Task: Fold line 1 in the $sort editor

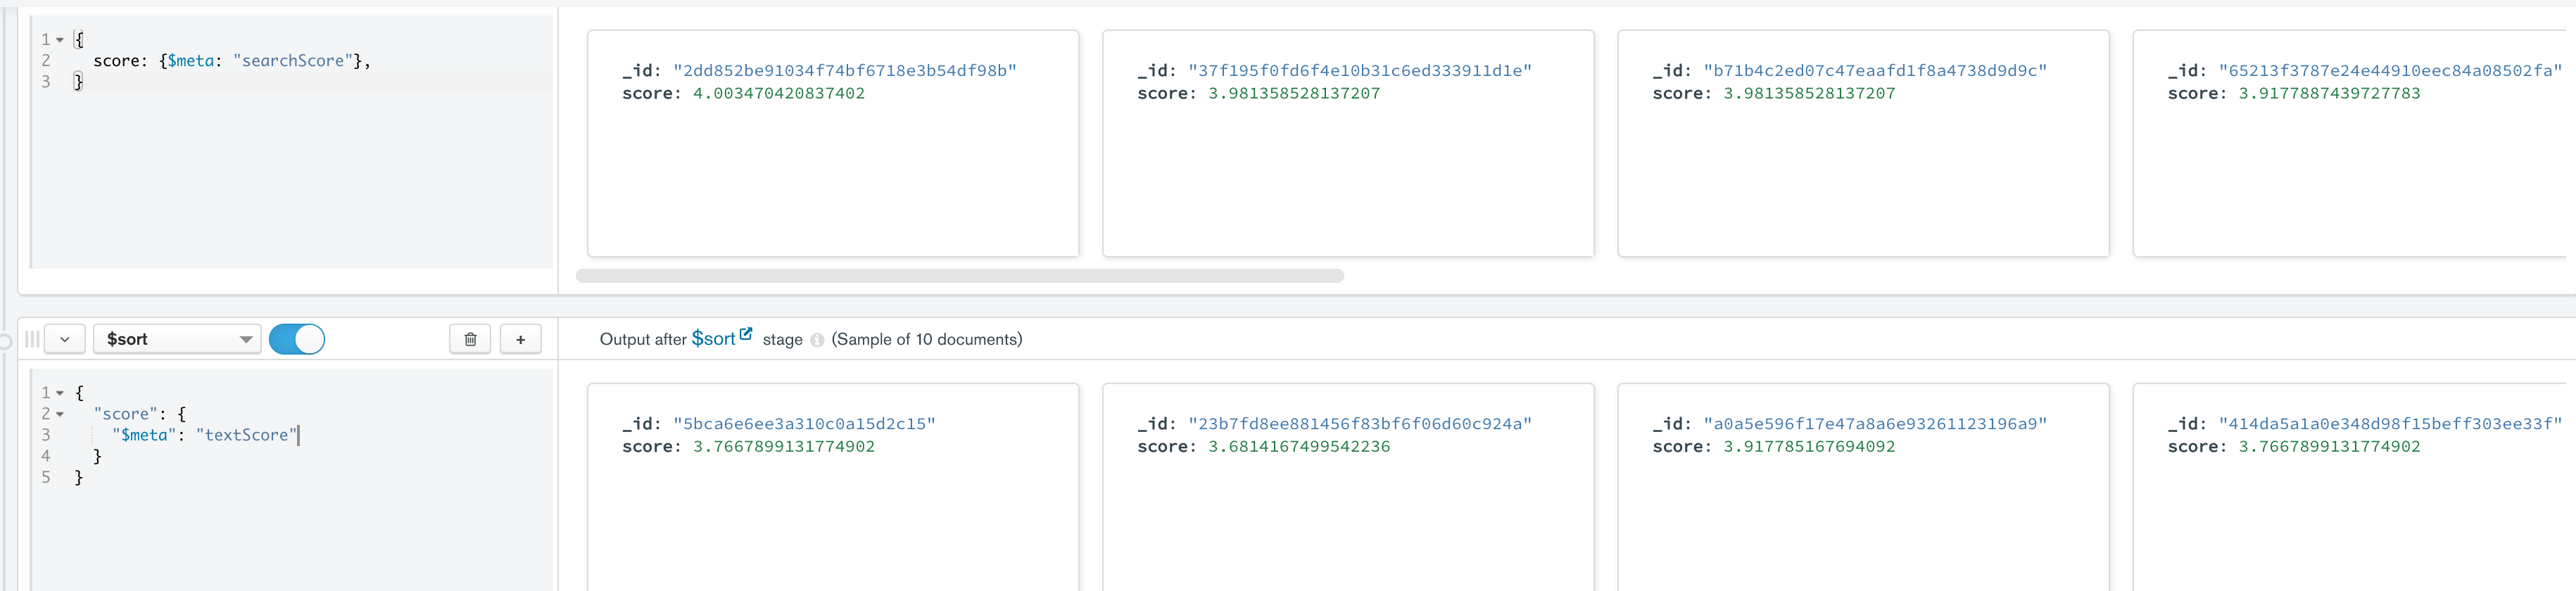Action: coord(60,393)
